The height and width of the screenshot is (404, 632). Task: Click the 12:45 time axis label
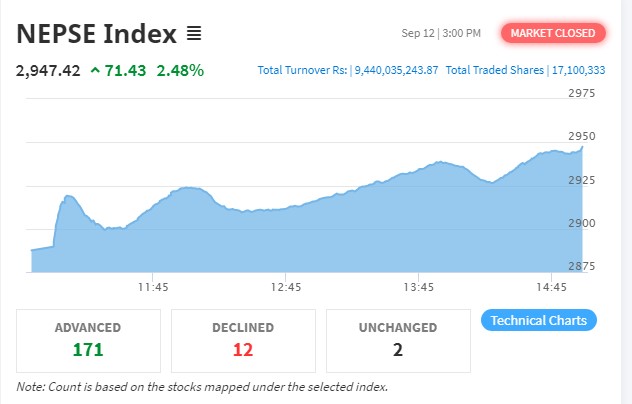click(285, 287)
